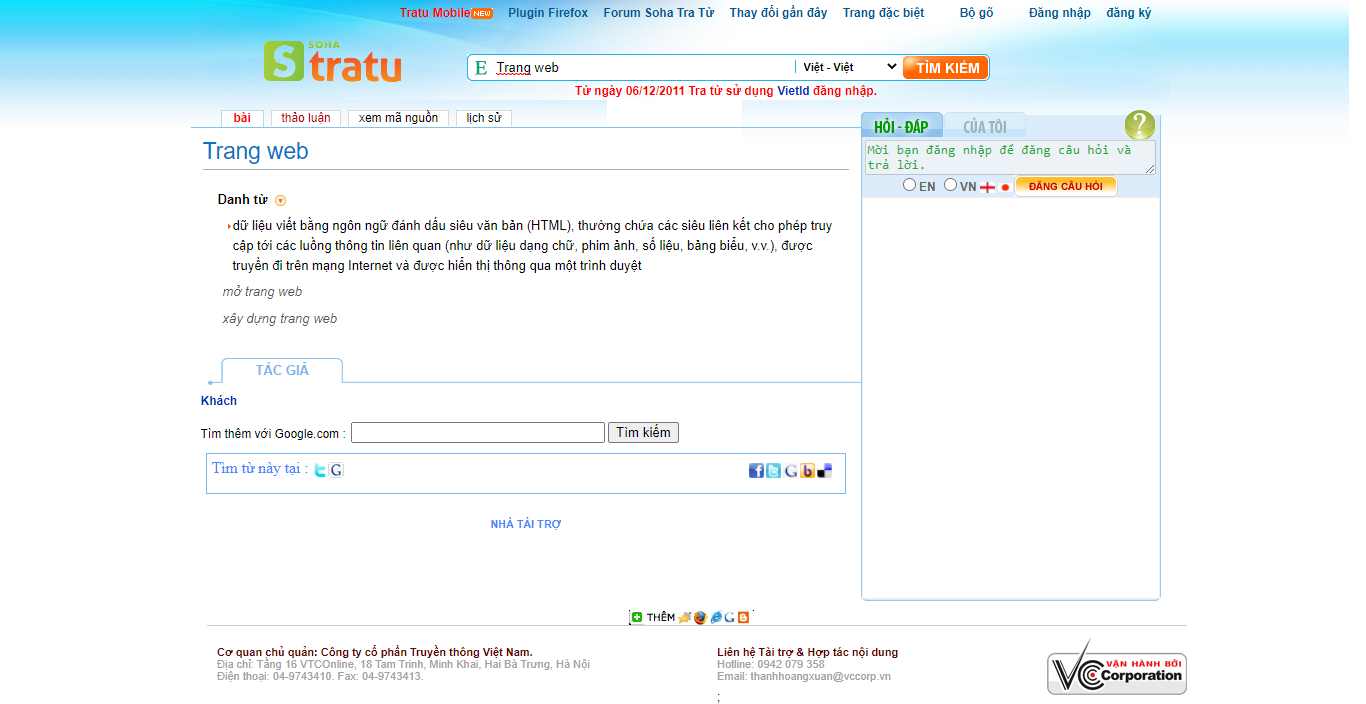Image resolution: width=1366 pixels, height=704 pixels.
Task: Open the yellow question mark help icon
Action: (1139, 125)
